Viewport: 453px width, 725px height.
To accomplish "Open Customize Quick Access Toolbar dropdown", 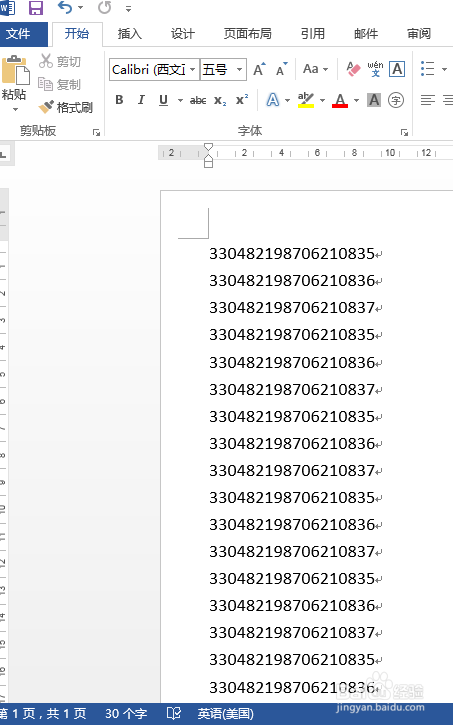I will tap(129, 8).
